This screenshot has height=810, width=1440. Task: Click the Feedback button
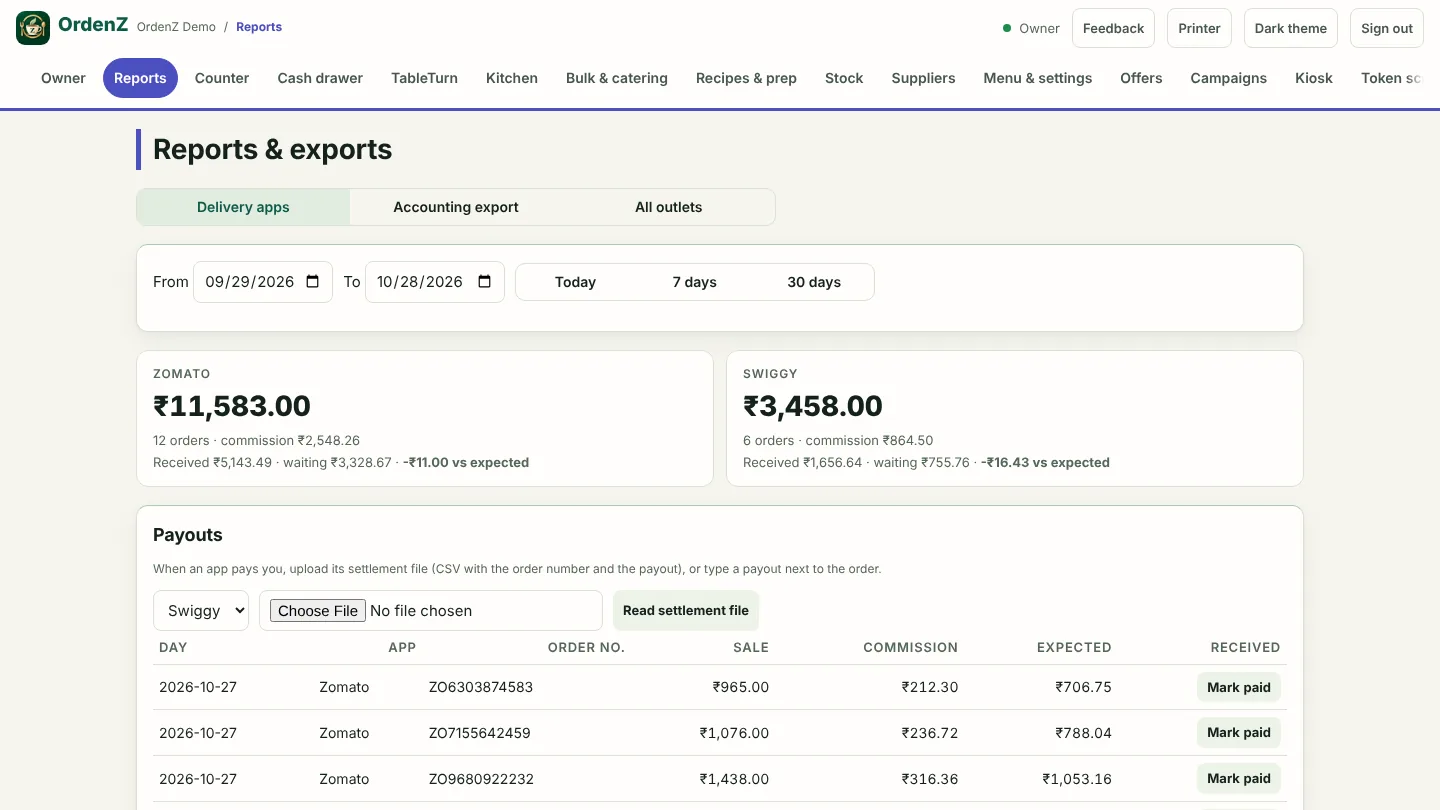[1113, 28]
